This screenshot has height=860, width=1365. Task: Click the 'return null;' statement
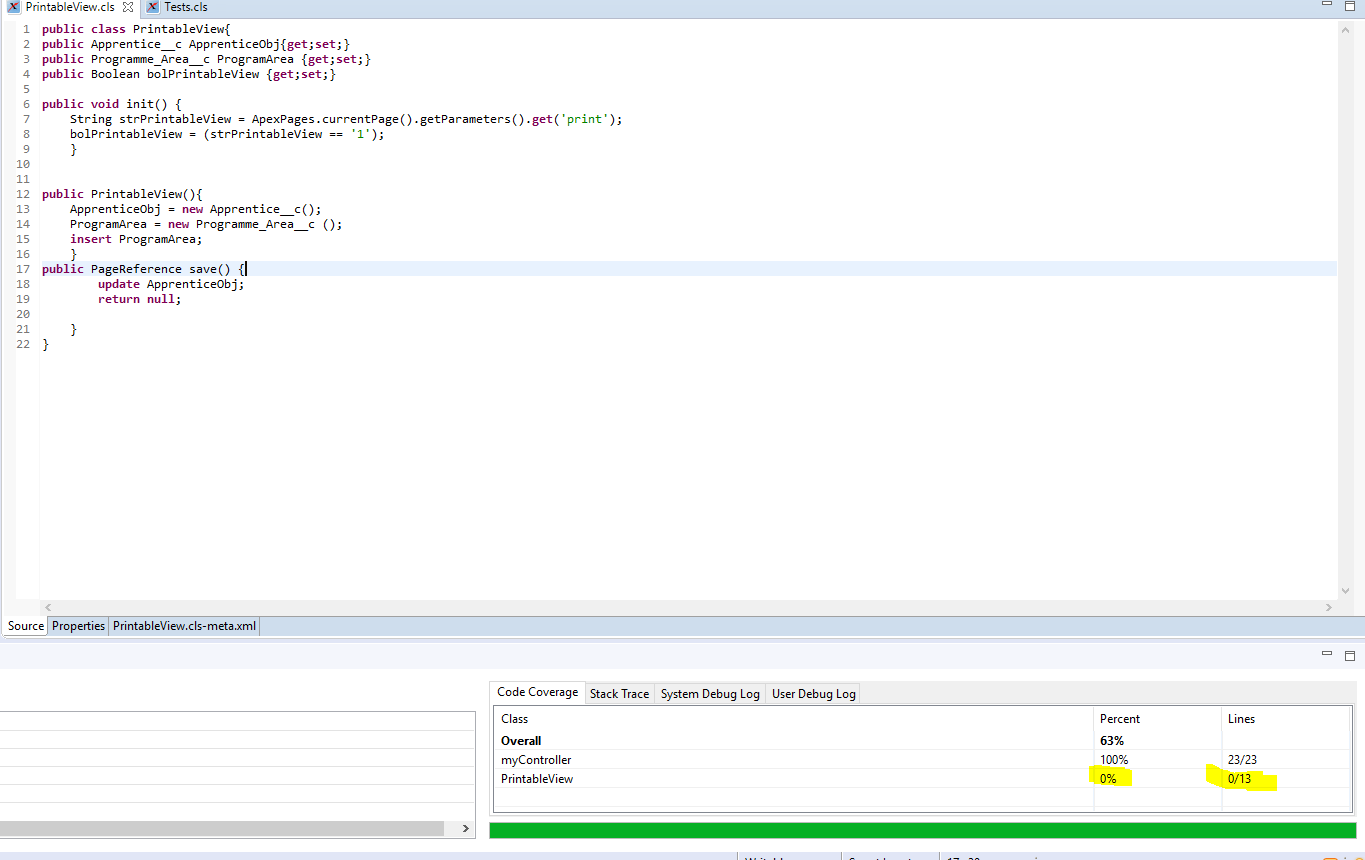click(140, 299)
